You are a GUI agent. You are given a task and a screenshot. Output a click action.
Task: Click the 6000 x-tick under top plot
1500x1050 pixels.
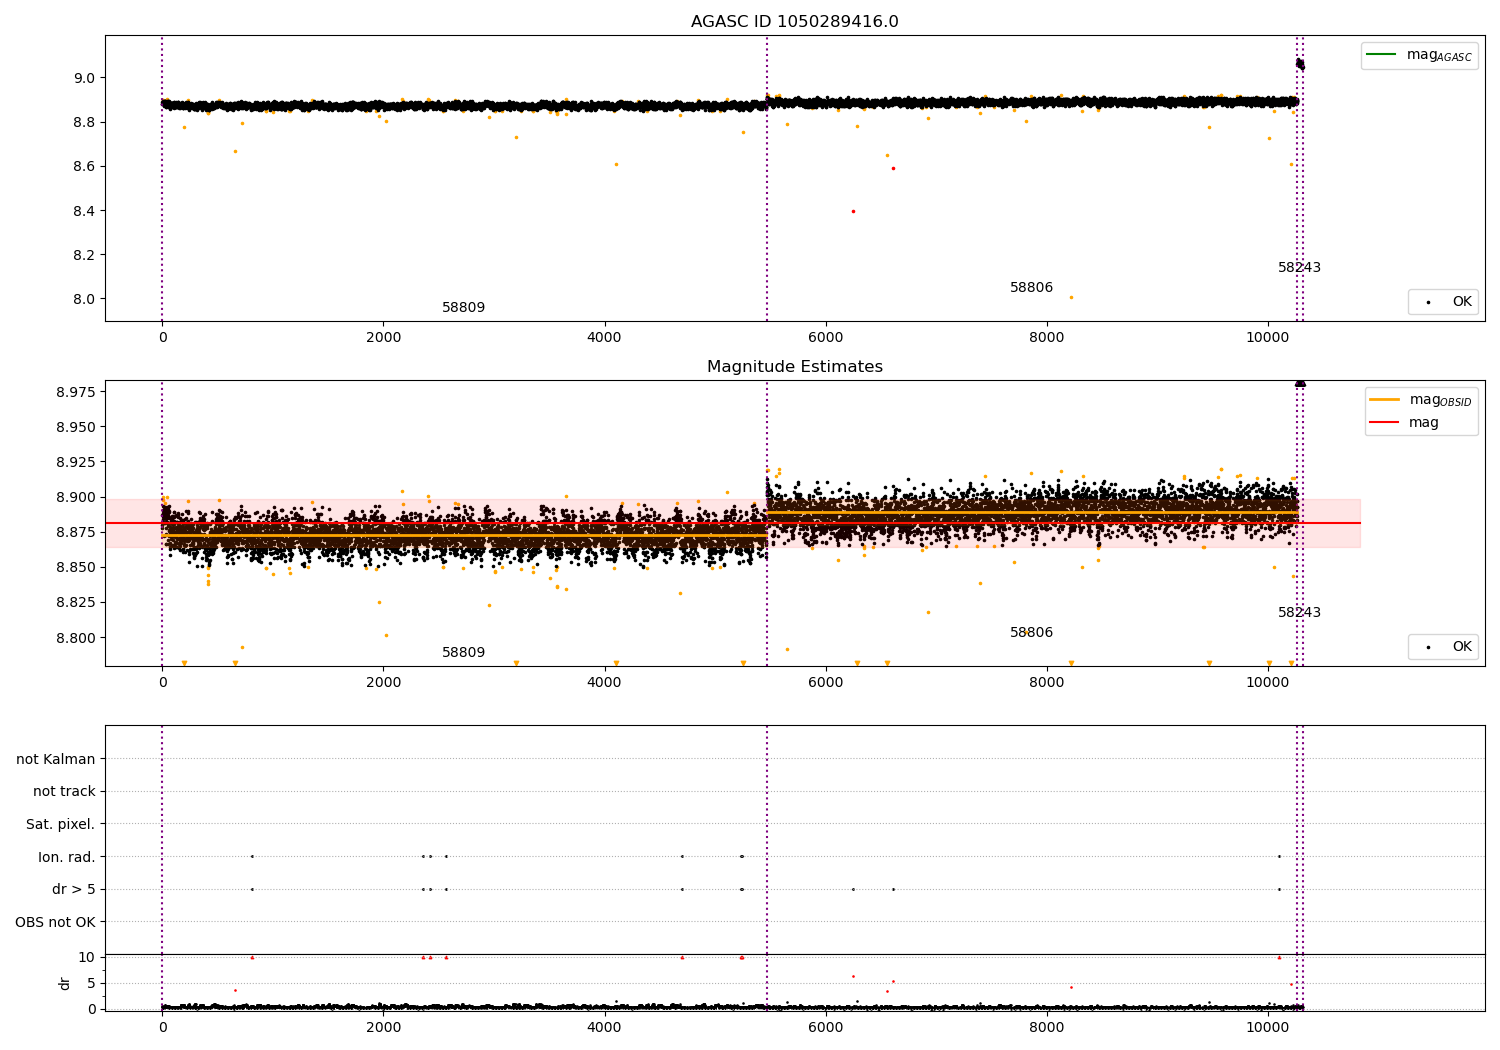pos(826,338)
